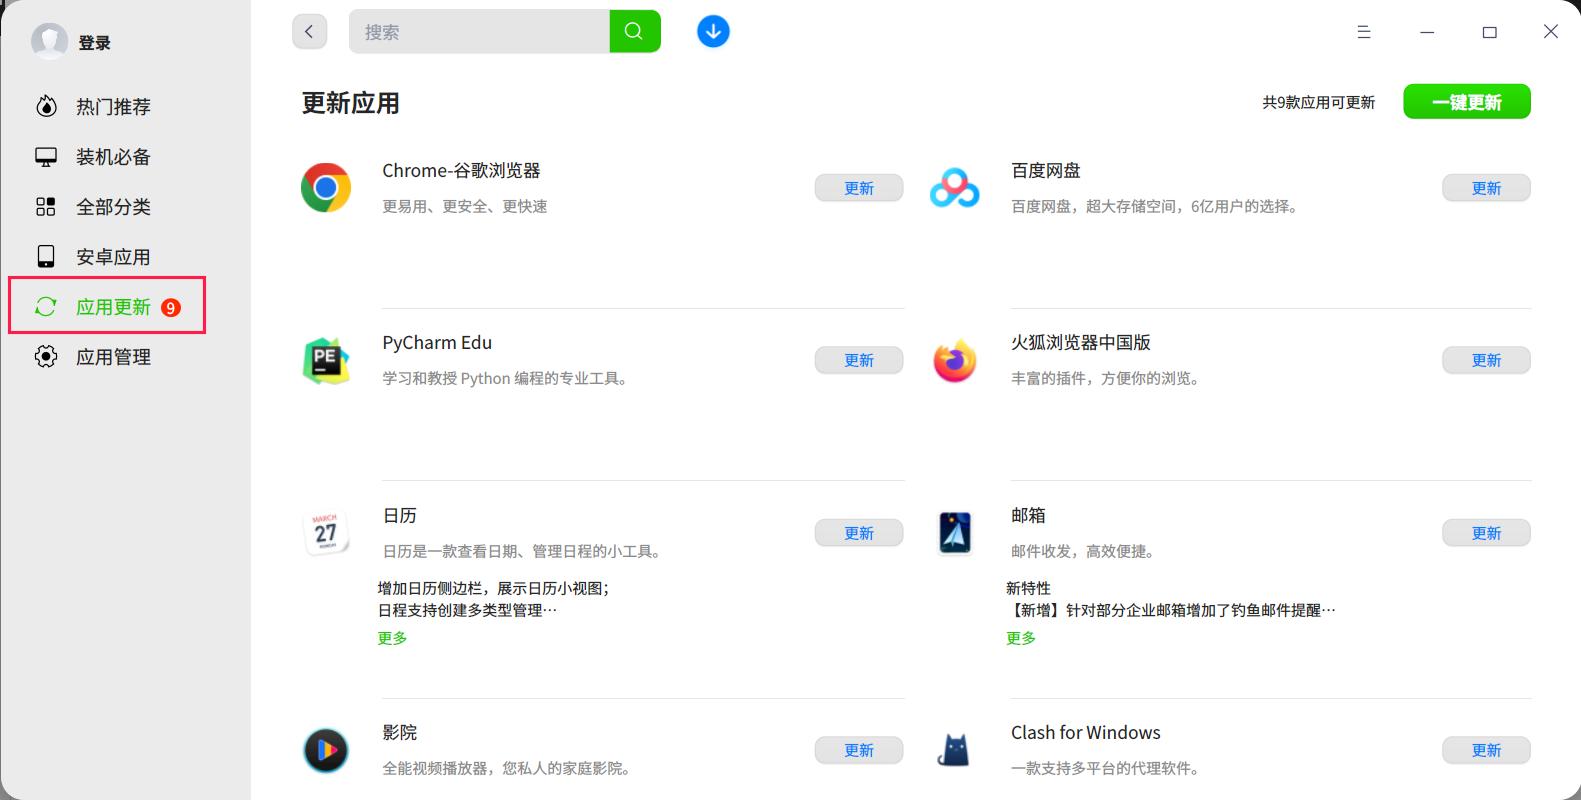Click the PyCharm Edu app icon
Viewport: 1581px width, 800px height.
point(325,360)
